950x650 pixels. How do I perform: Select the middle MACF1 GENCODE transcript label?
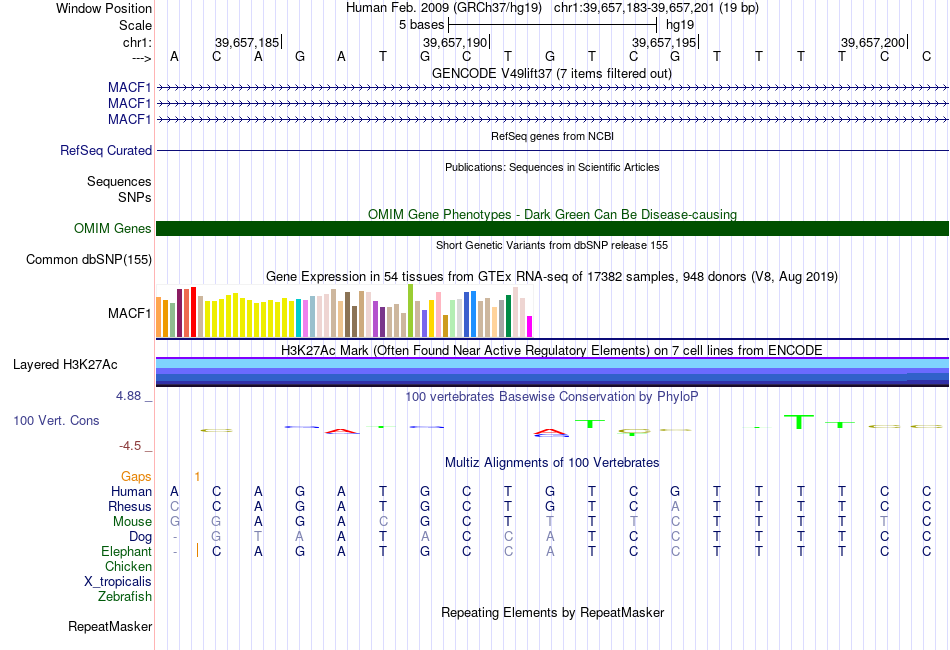tap(129, 104)
